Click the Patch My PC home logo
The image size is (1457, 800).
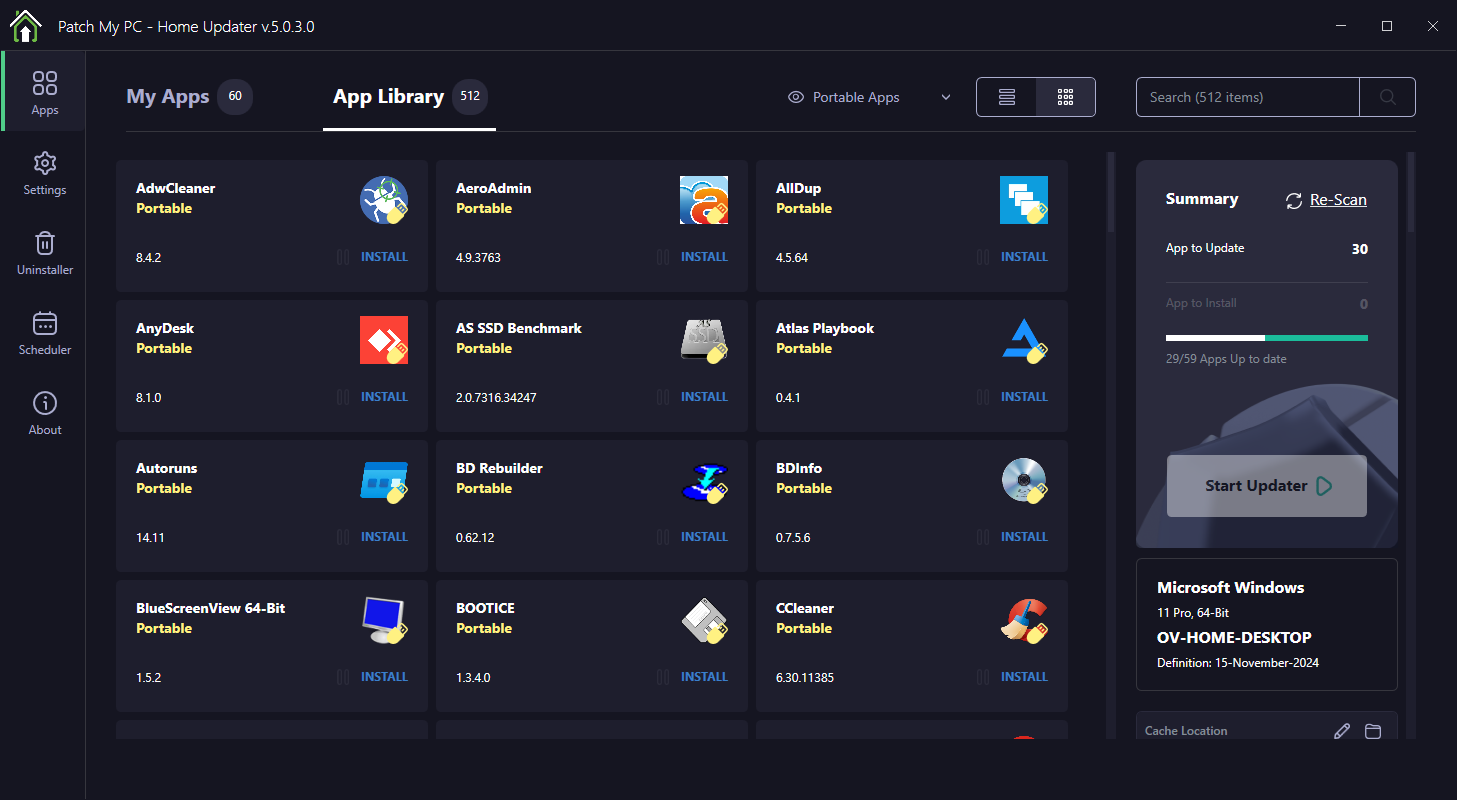[25, 26]
